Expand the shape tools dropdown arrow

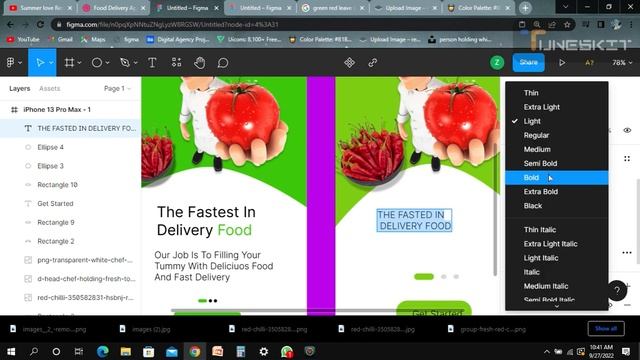[107, 63]
